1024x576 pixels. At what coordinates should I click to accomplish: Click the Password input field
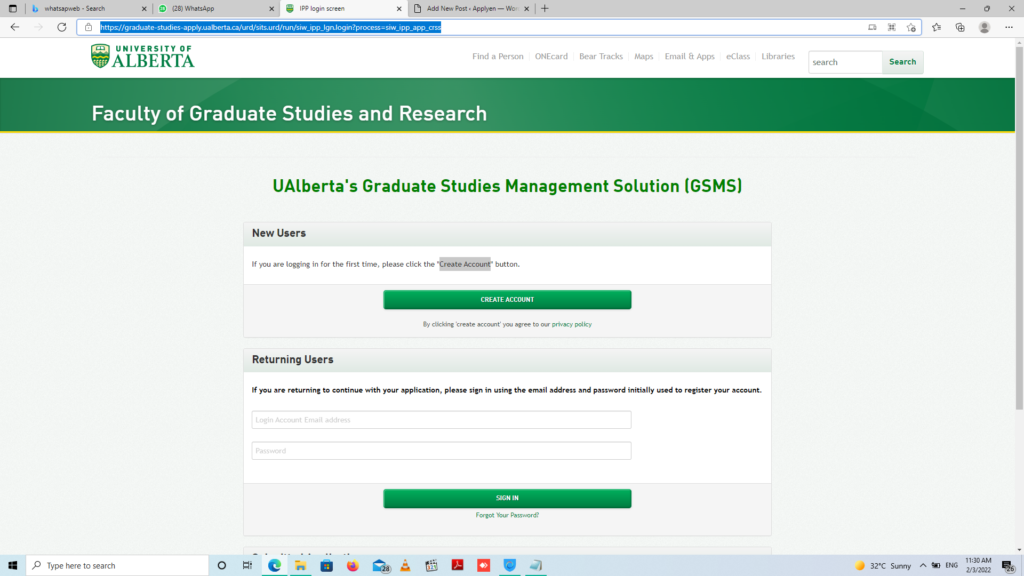pyautogui.click(x=441, y=451)
